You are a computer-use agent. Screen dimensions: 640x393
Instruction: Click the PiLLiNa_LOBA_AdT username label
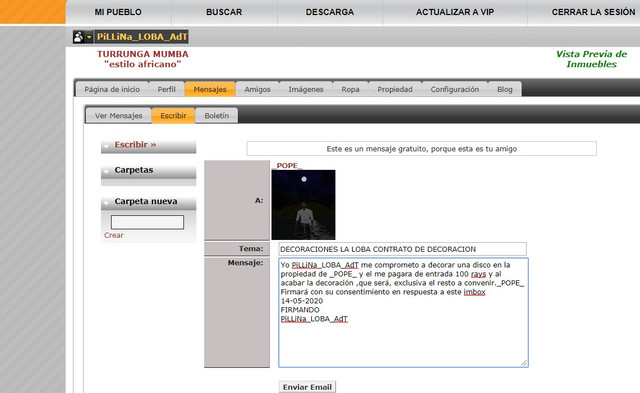coord(142,37)
